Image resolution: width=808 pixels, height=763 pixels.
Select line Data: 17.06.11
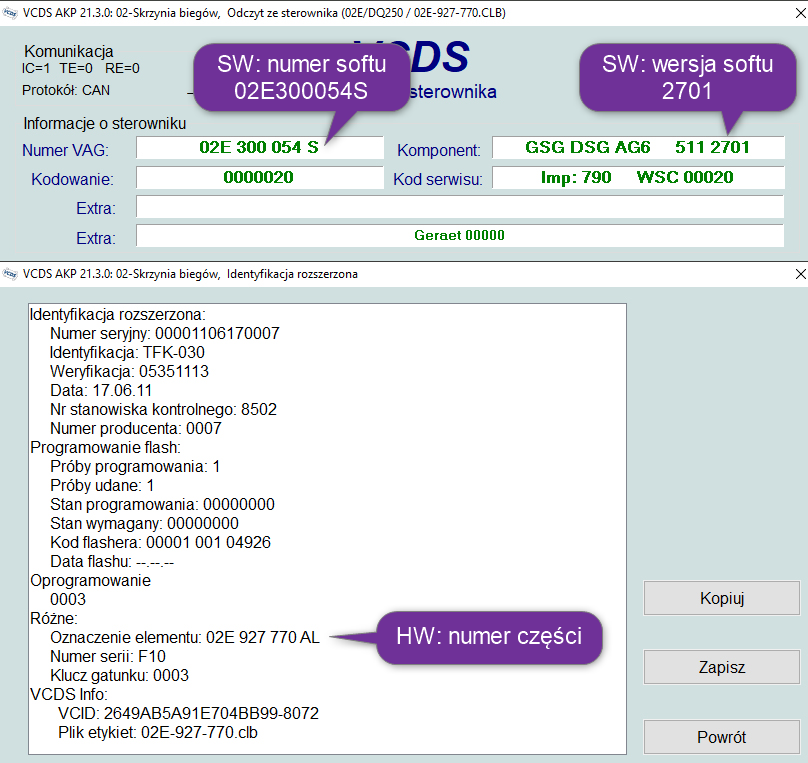tap(101, 391)
